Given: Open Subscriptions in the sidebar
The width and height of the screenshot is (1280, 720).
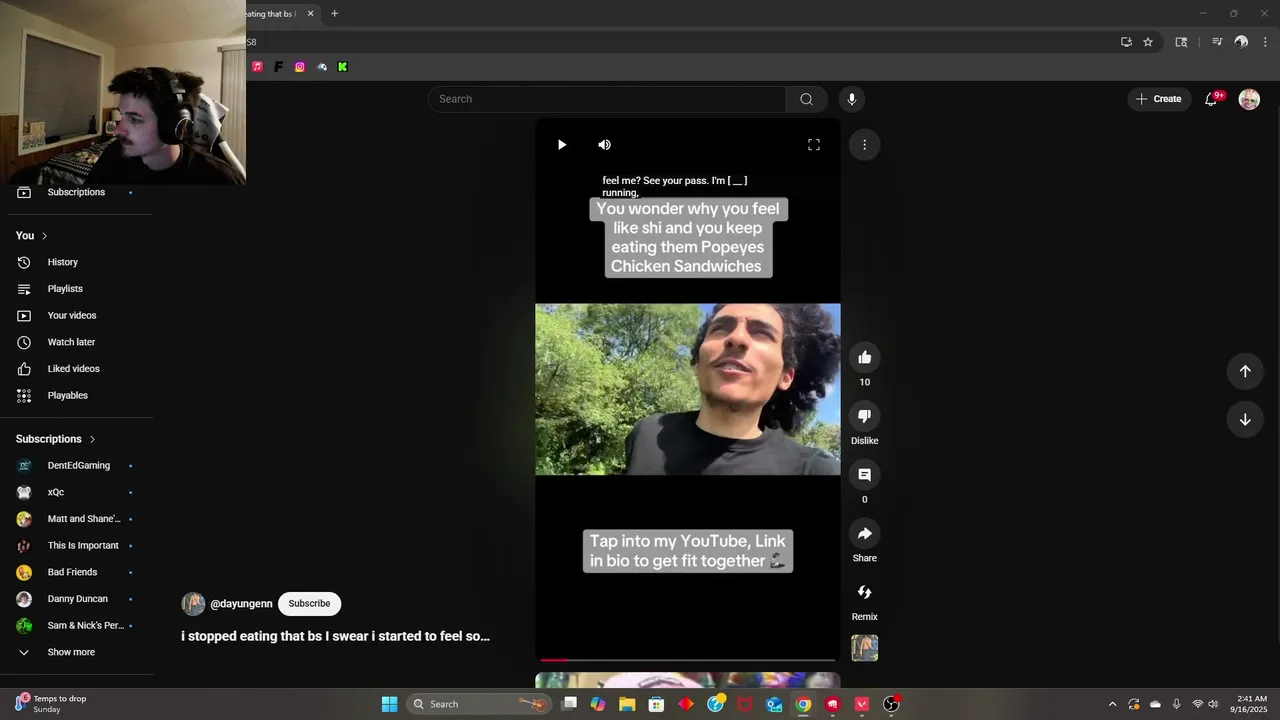Looking at the screenshot, I should click(x=76, y=192).
